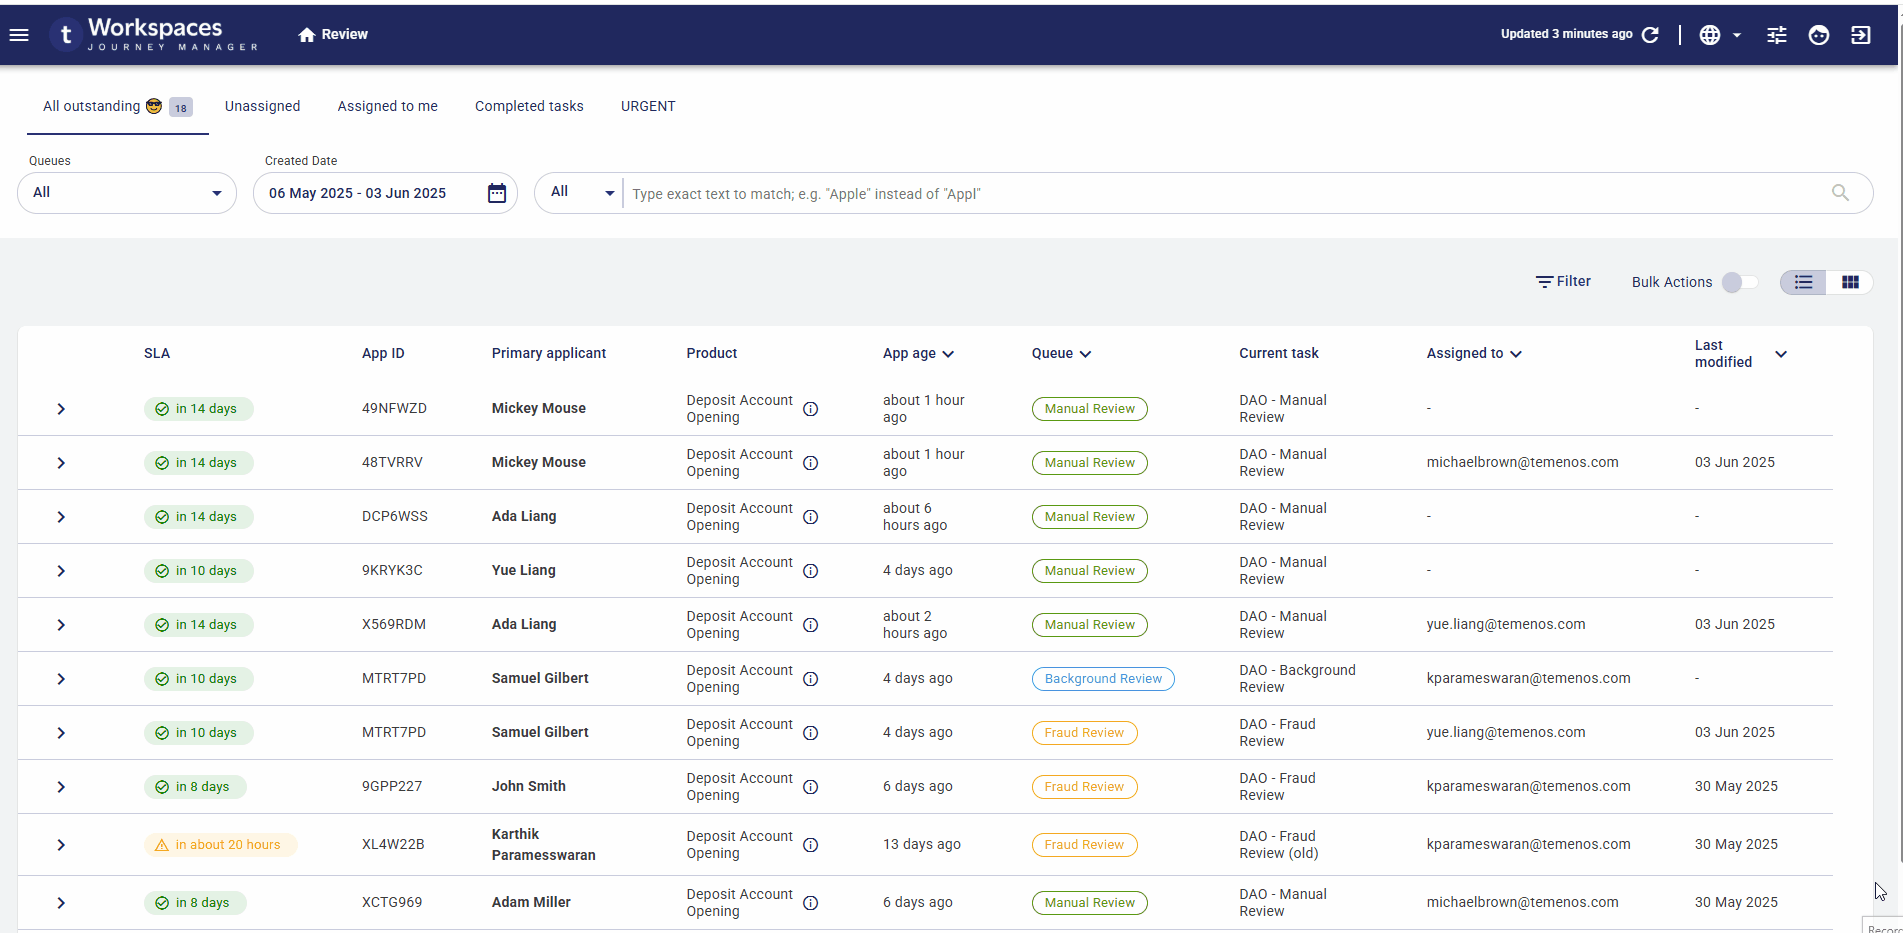Open the URGENT tab
The image size is (1903, 933).
648,106
